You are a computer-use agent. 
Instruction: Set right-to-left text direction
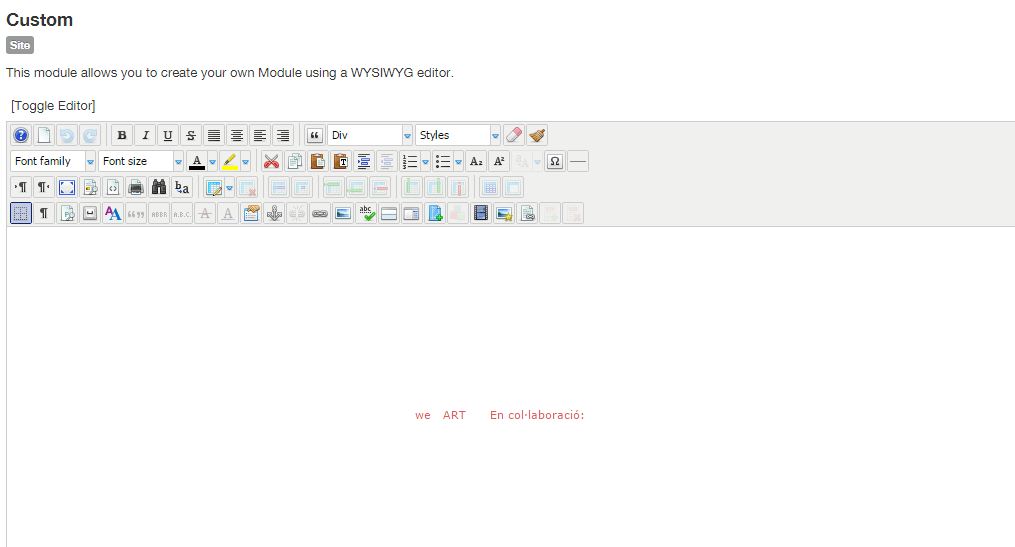coord(43,188)
